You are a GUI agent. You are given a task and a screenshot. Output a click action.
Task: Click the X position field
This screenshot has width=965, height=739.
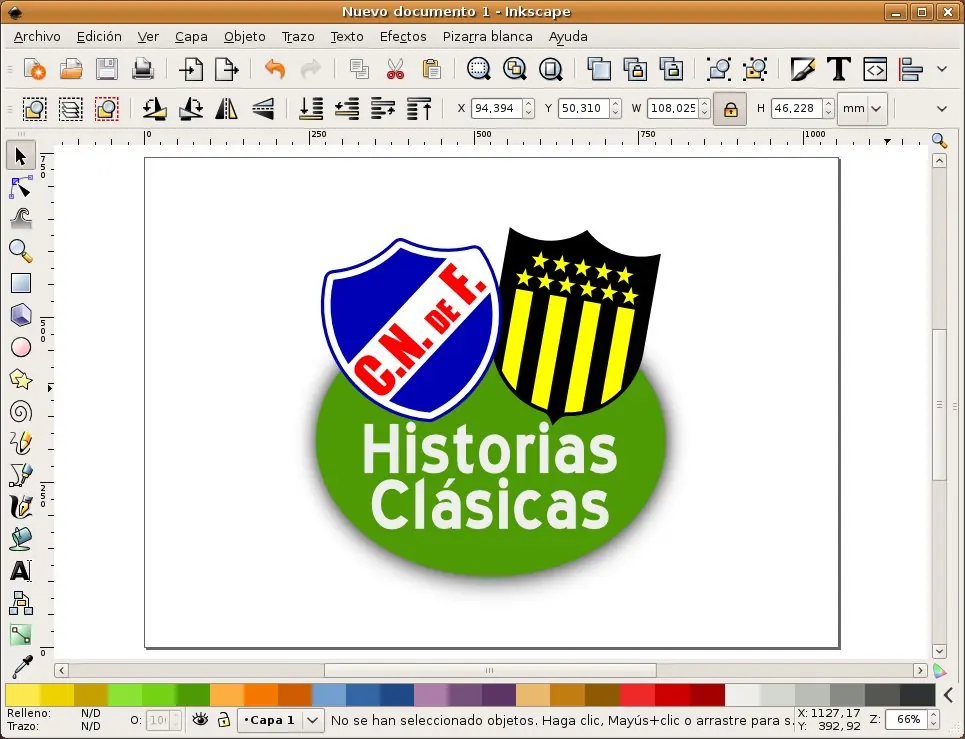[497, 109]
